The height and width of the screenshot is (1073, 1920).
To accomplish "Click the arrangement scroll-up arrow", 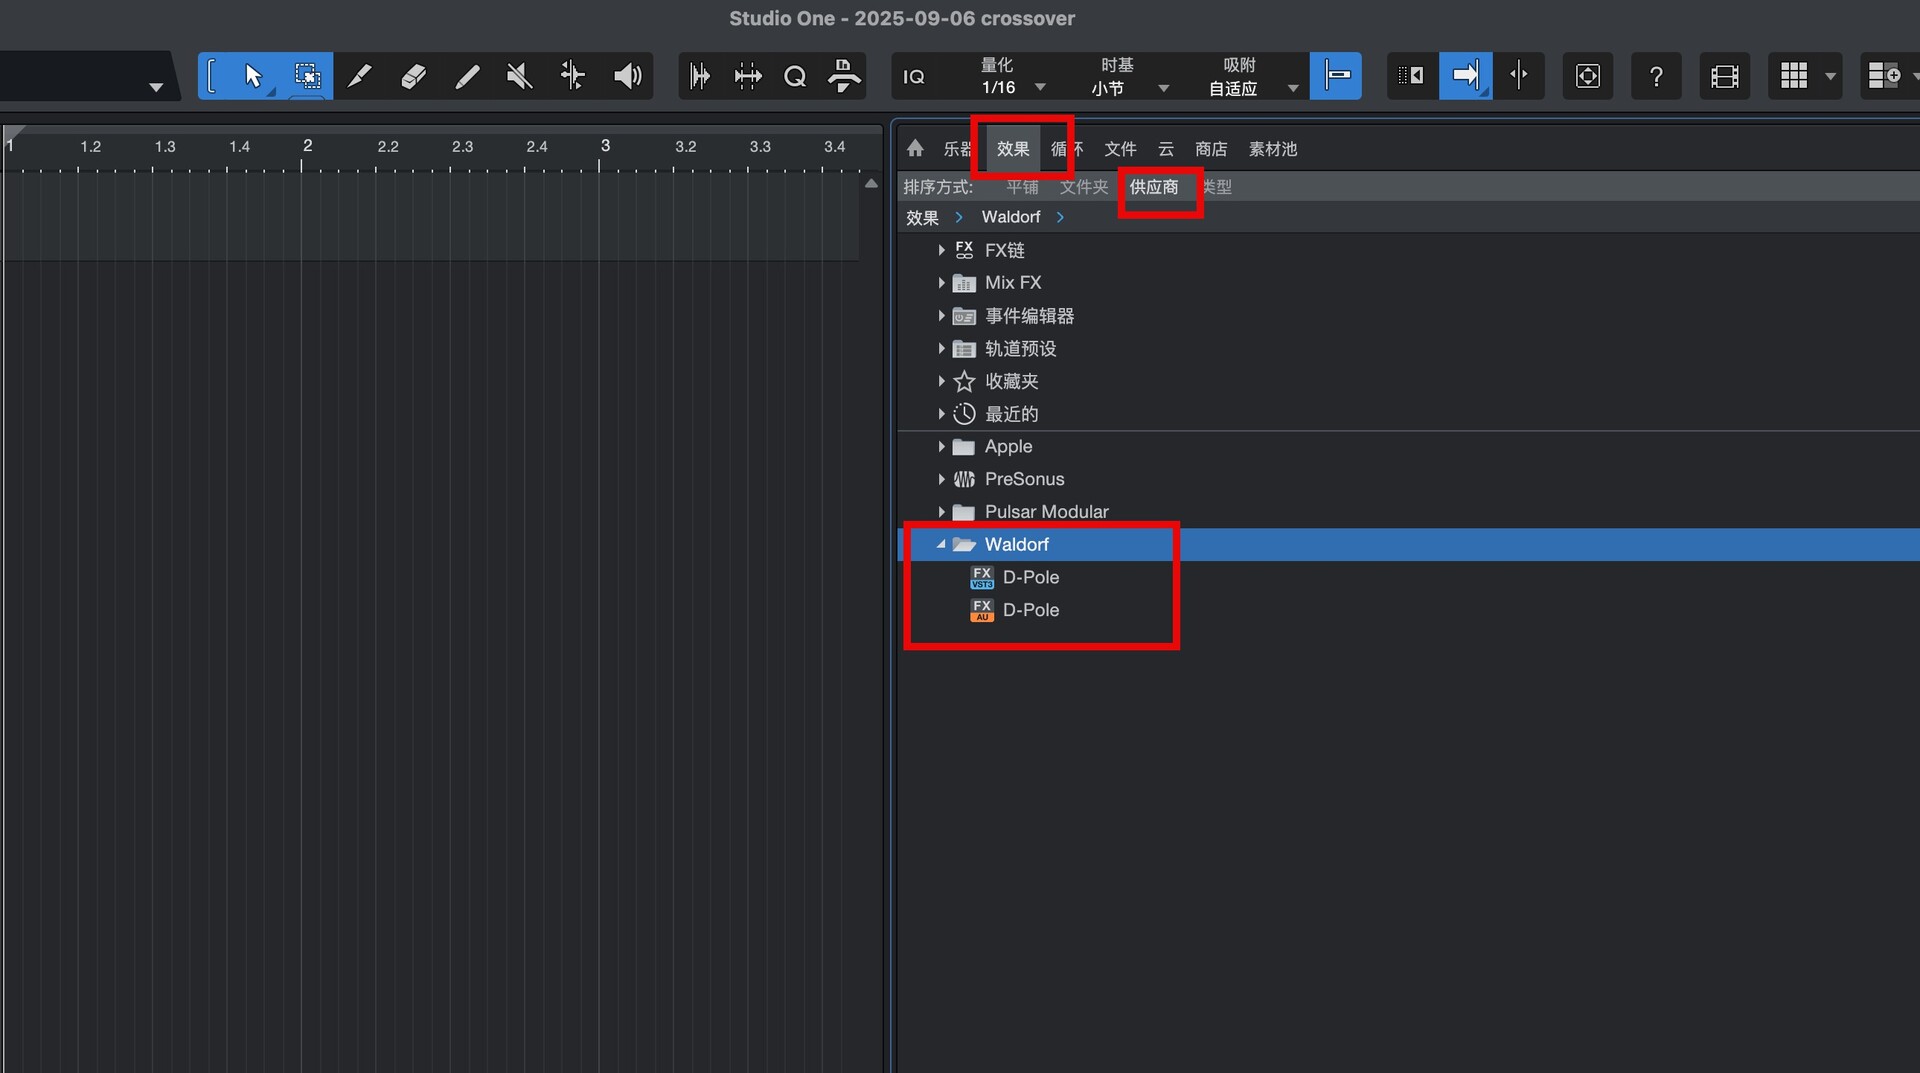I will 871,184.
